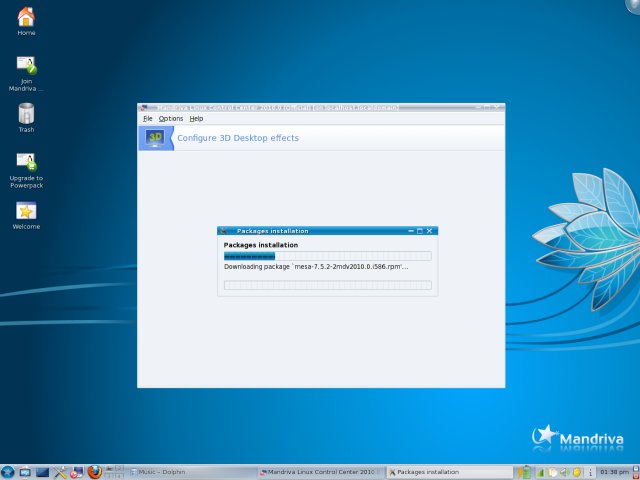640x480 pixels.
Task: Click the 3D Desktop effects icon
Action: tap(155, 138)
